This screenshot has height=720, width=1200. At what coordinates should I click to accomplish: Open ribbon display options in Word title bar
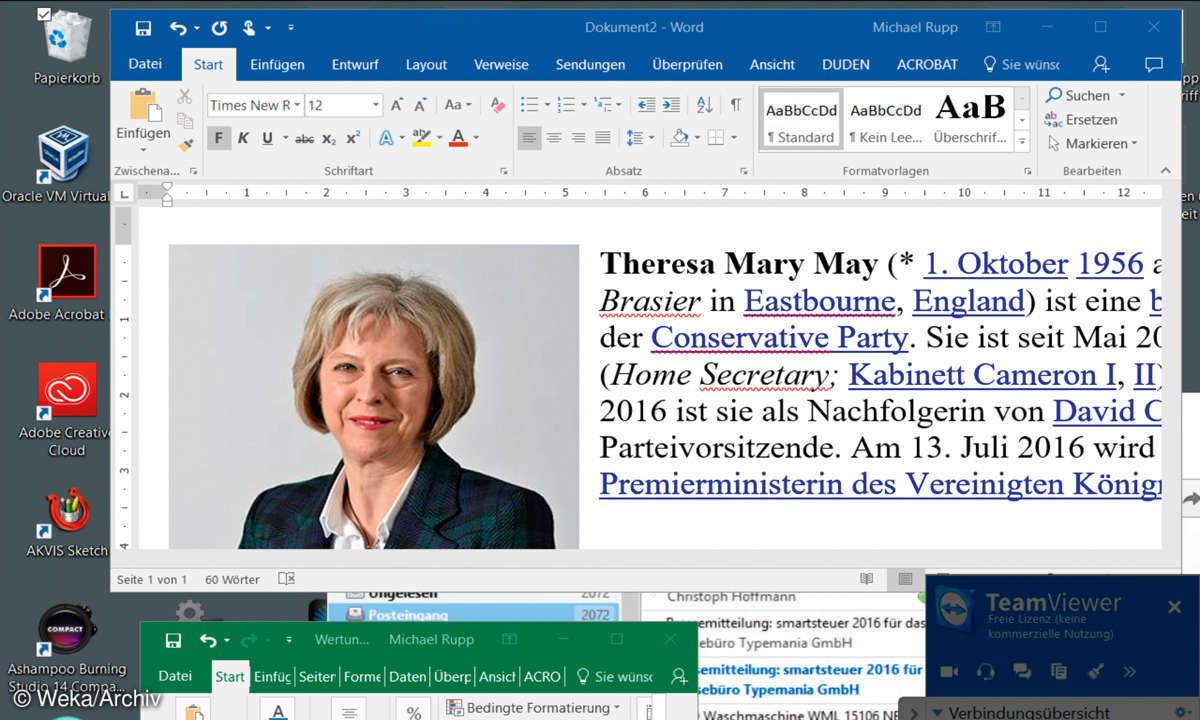pyautogui.click(x=992, y=28)
